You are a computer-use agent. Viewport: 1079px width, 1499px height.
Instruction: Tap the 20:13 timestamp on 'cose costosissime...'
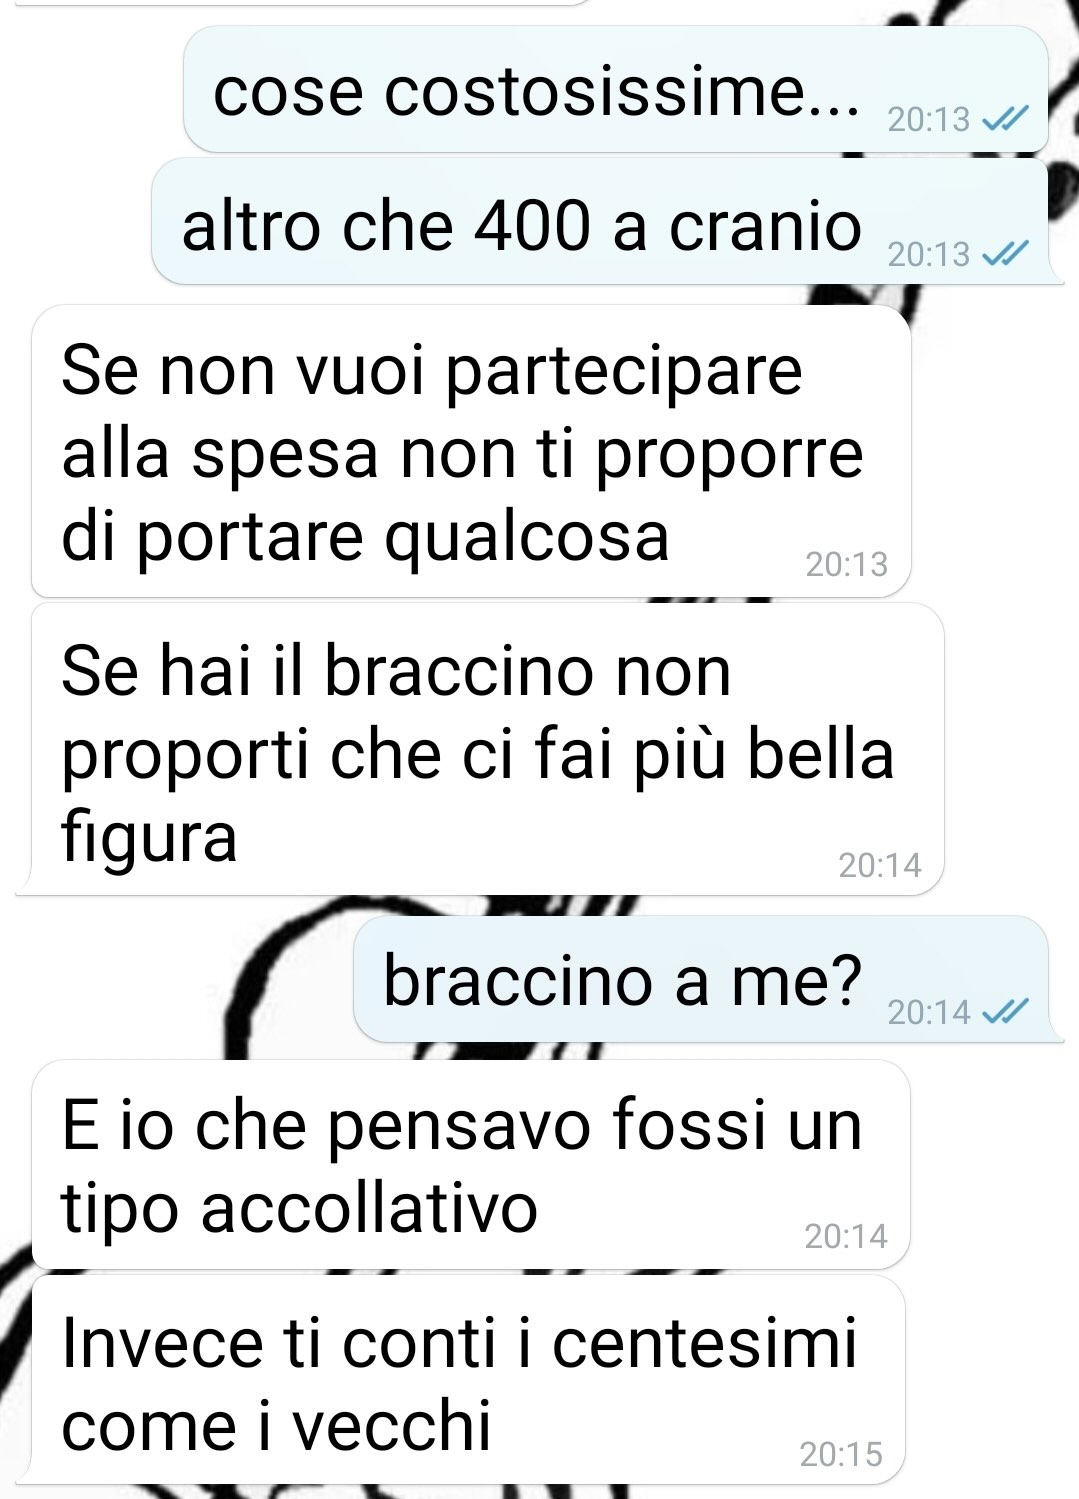[x=928, y=120]
